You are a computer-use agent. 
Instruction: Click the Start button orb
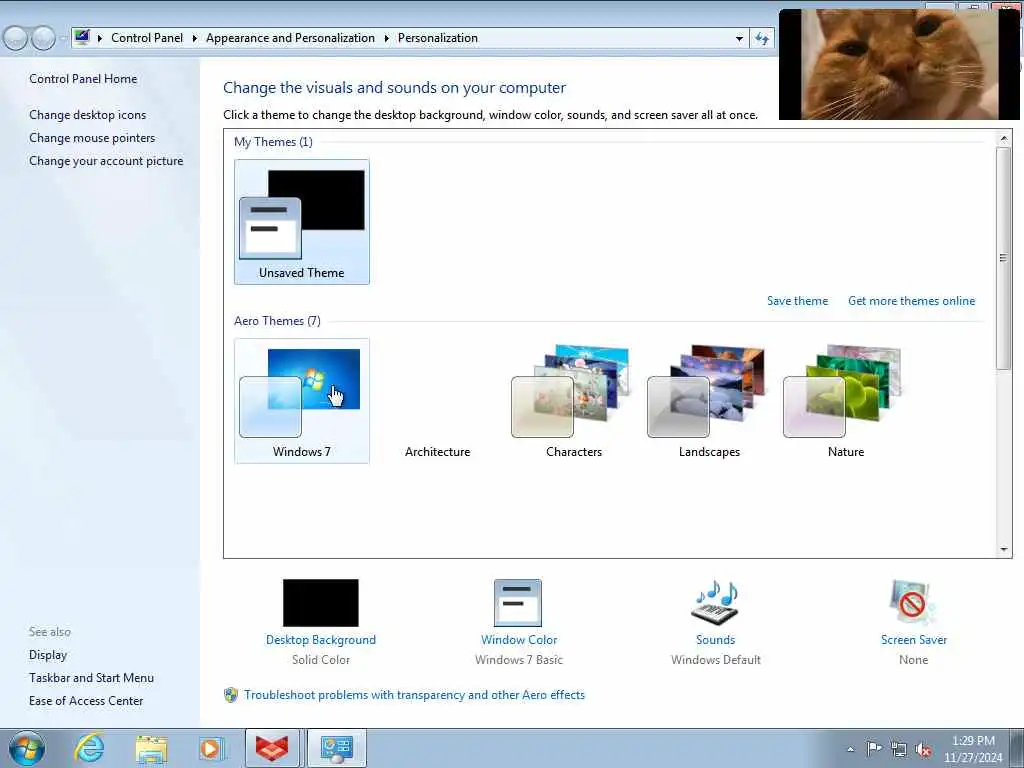(27, 748)
